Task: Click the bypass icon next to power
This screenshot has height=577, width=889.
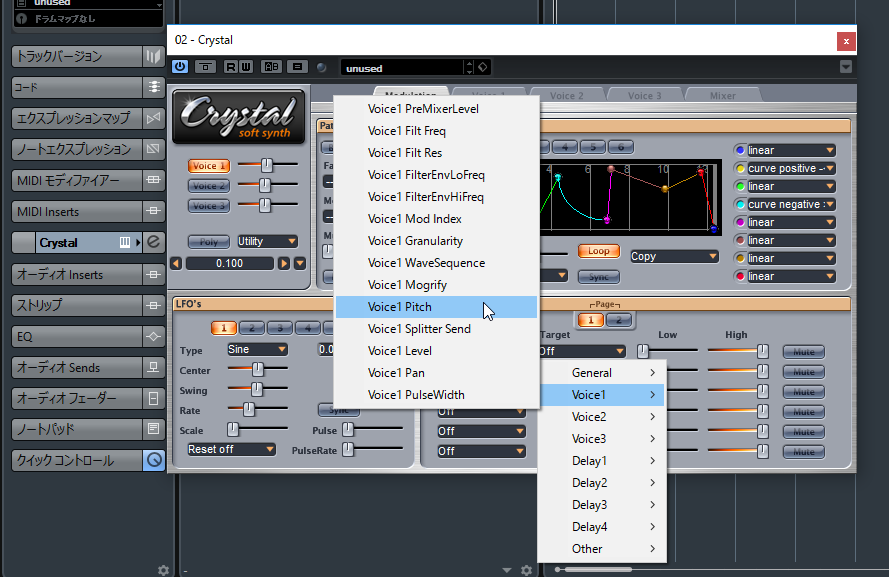Action: pyautogui.click(x=205, y=67)
